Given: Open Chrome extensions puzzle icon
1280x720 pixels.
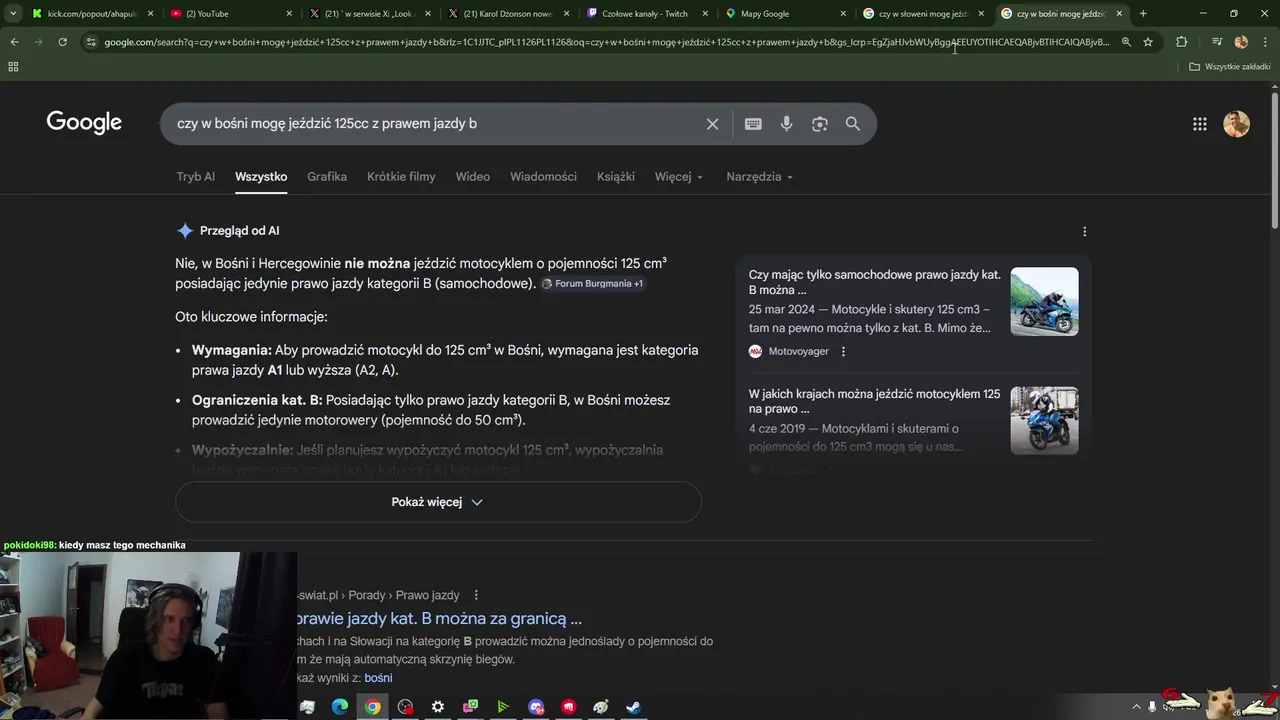Looking at the screenshot, I should pyautogui.click(x=1182, y=42).
